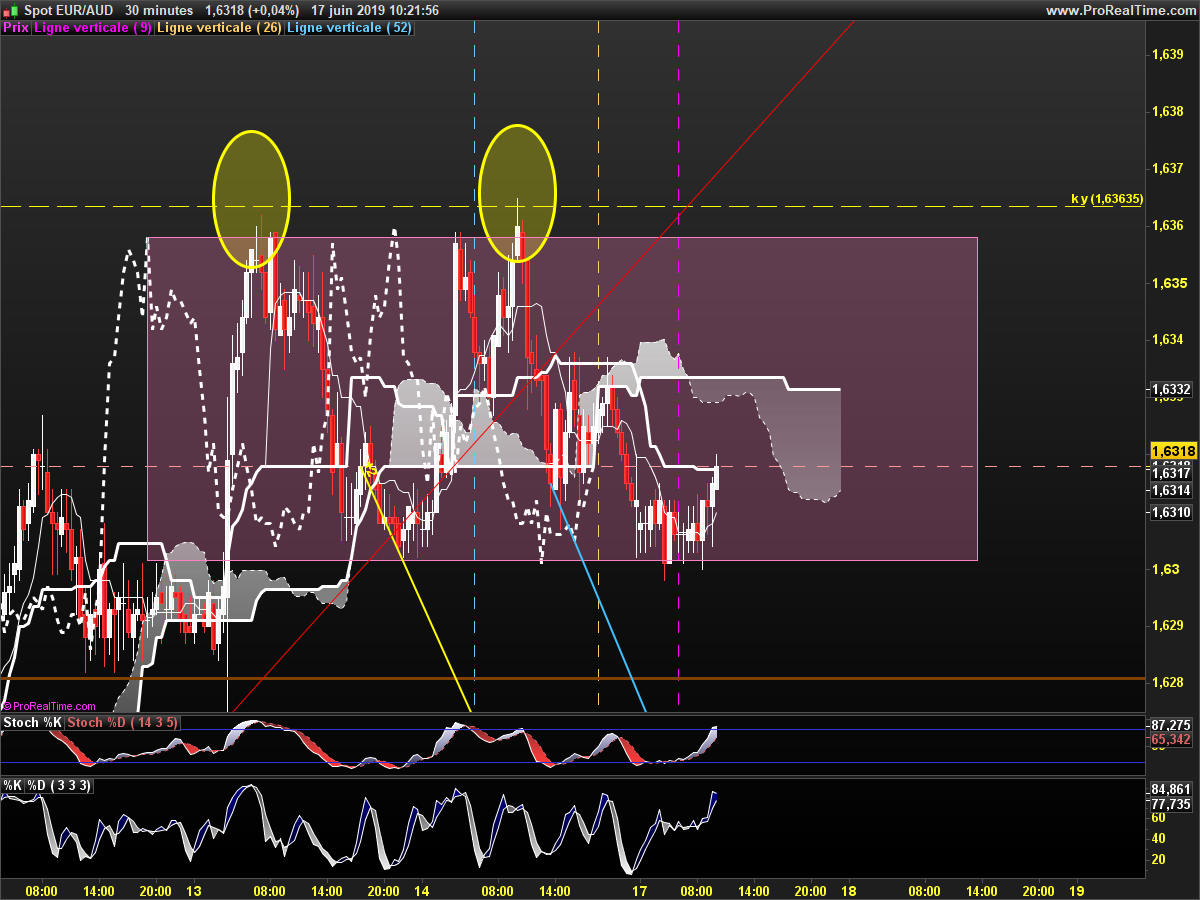Click the 30 minutes timeframe in title bar
Image resolution: width=1200 pixels, height=900 pixels.
tap(159, 10)
